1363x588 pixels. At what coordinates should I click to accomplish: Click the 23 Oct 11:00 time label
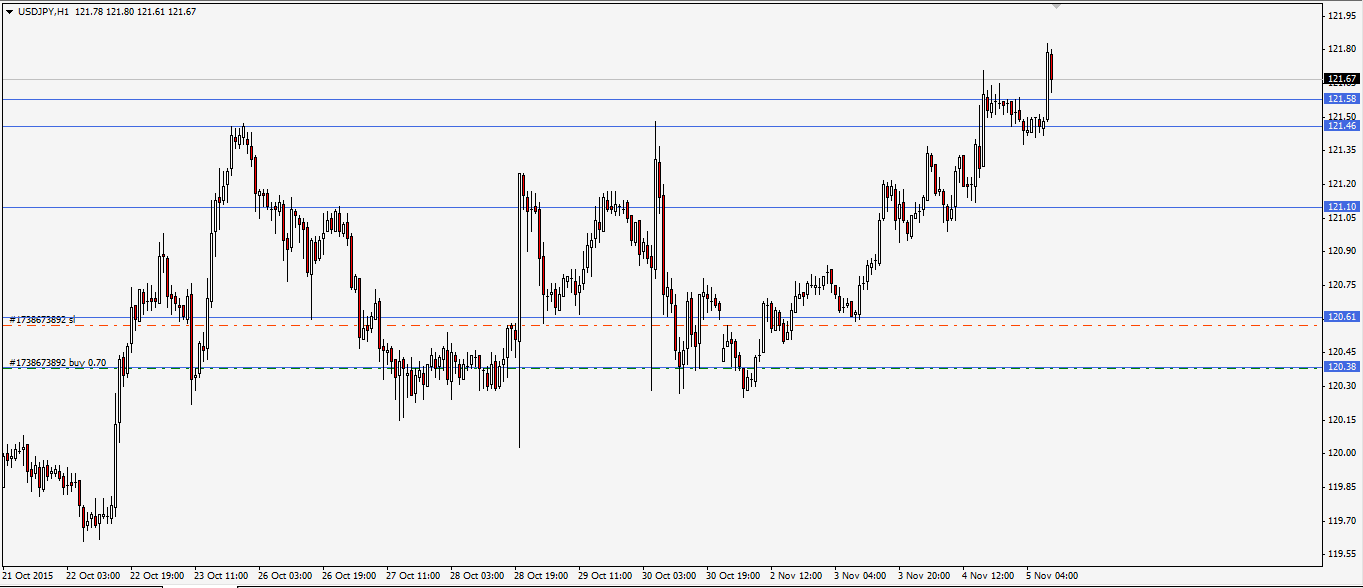(221, 576)
